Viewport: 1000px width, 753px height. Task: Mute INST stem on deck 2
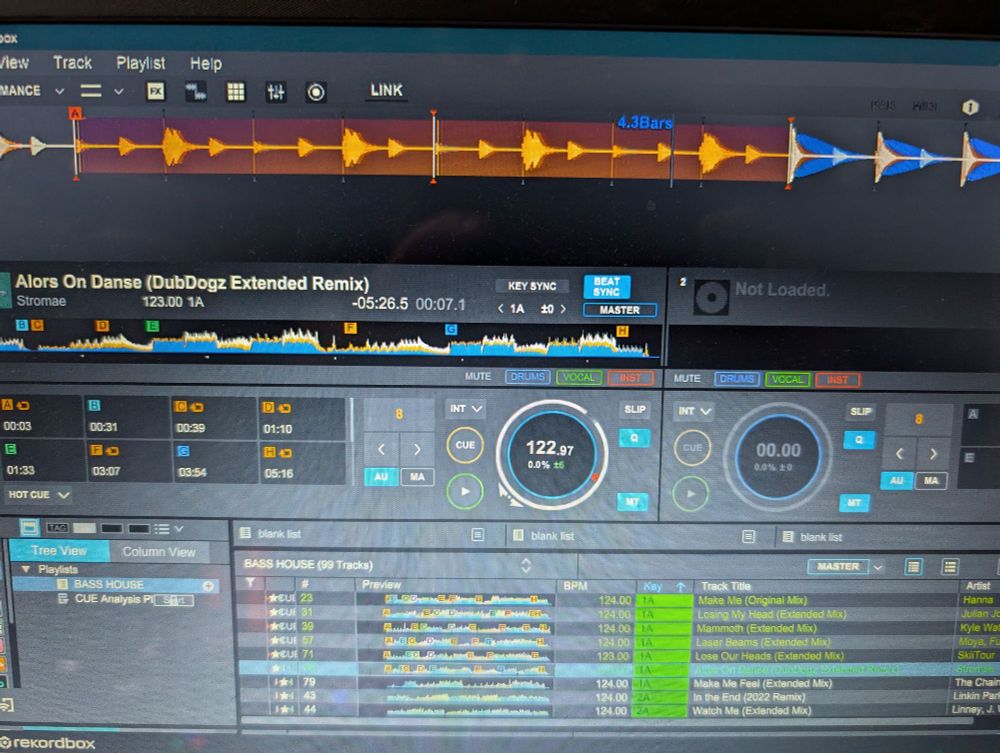[837, 381]
